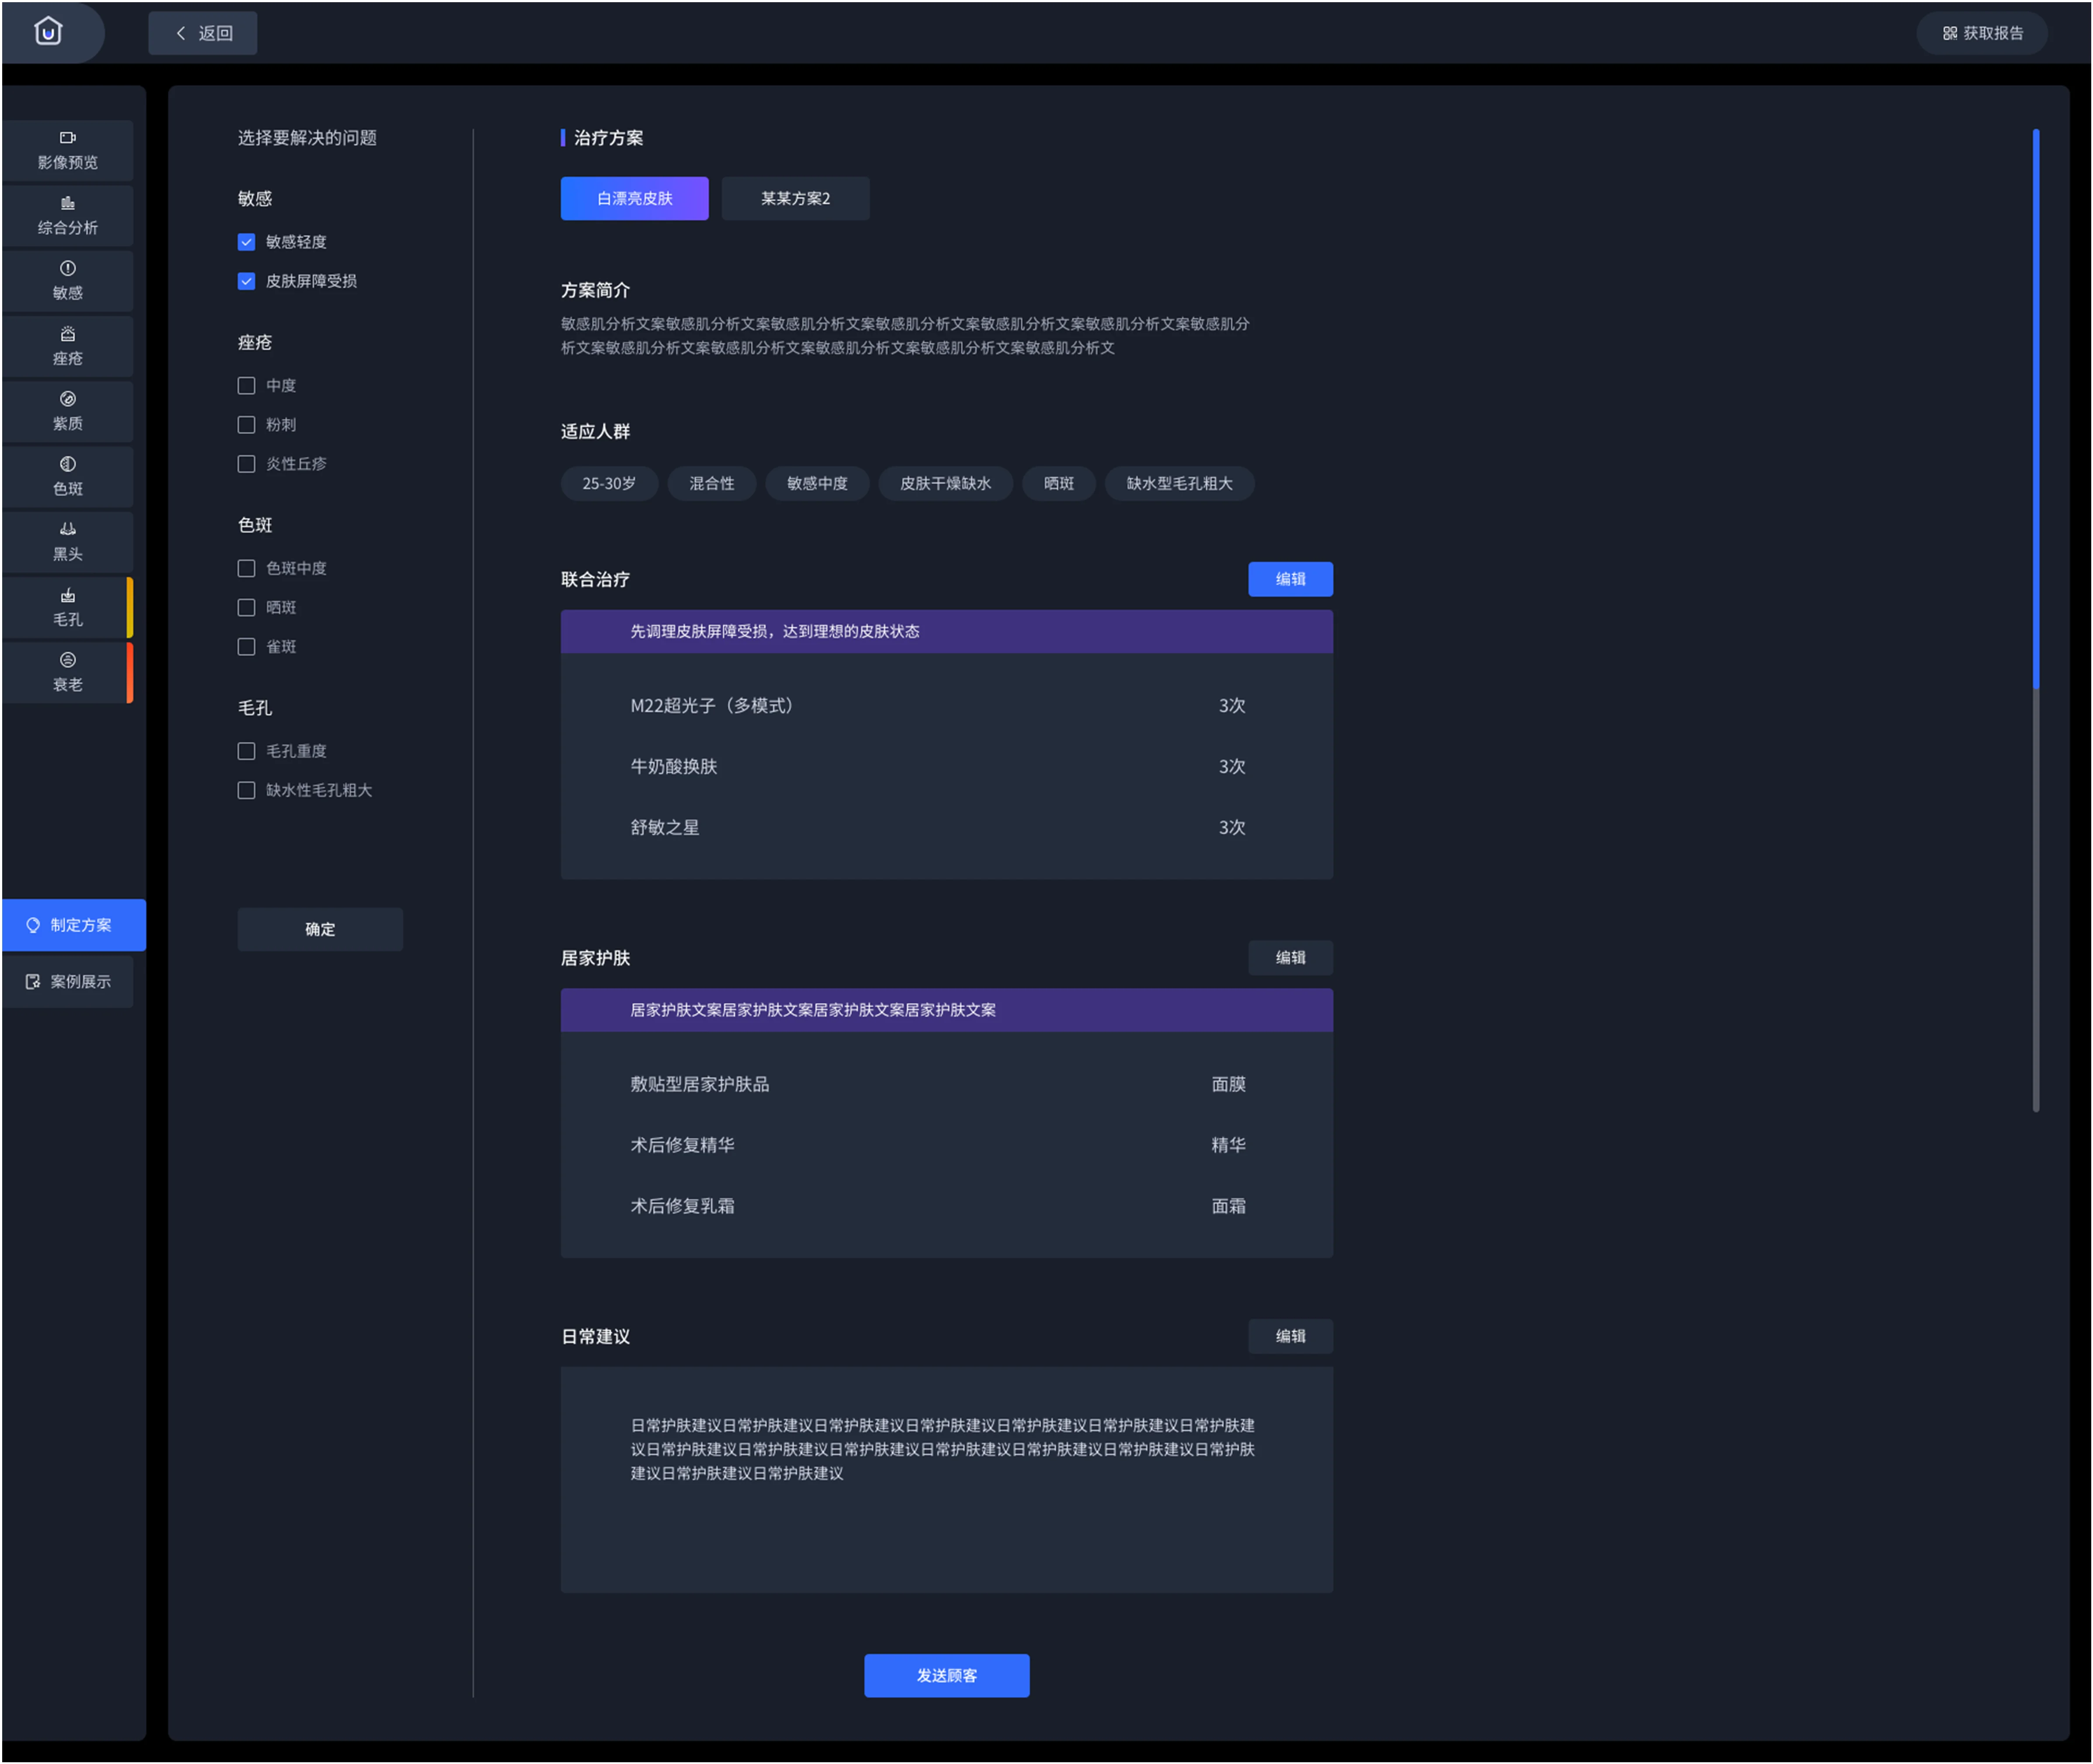Open the 案例展示 menu item
2093x1764 pixels.
coord(68,981)
